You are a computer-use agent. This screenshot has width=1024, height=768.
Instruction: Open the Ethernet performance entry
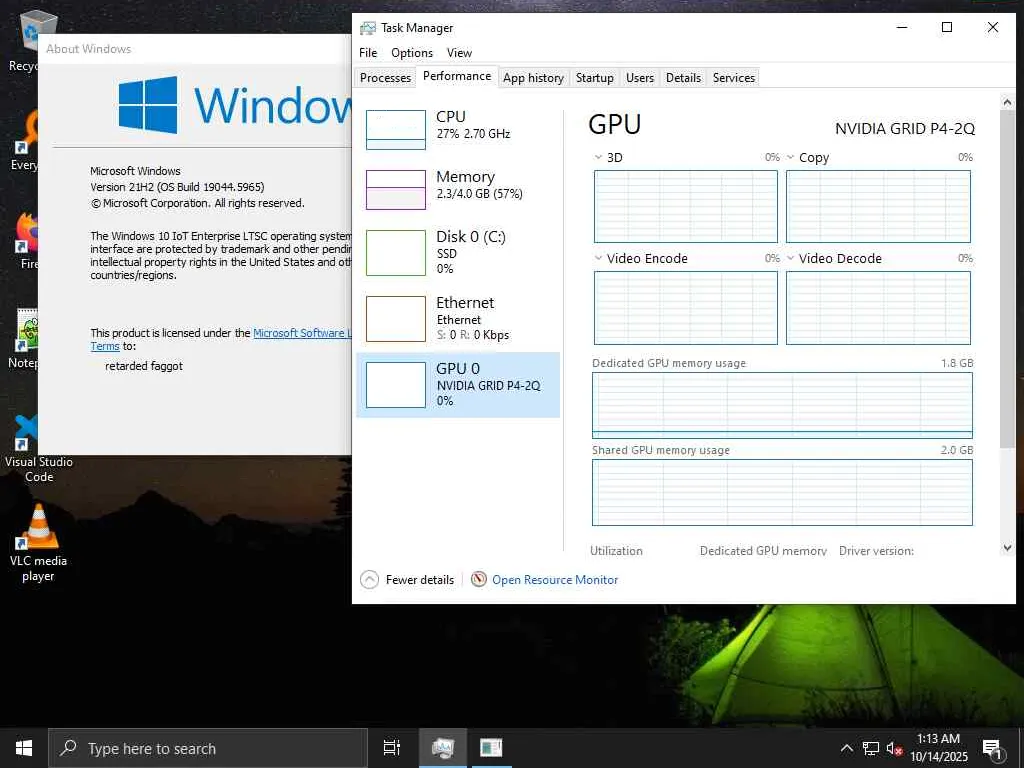pyautogui.click(x=458, y=319)
